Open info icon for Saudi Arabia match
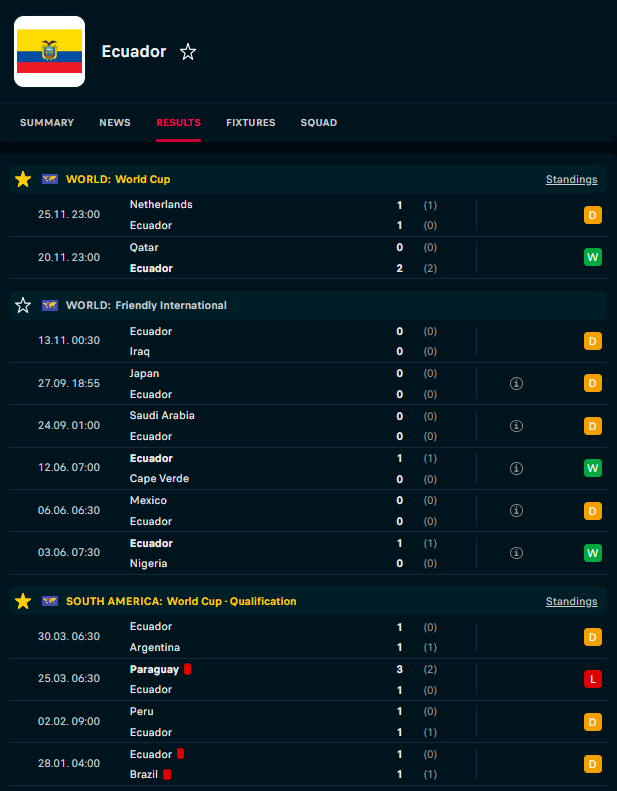 (x=516, y=426)
